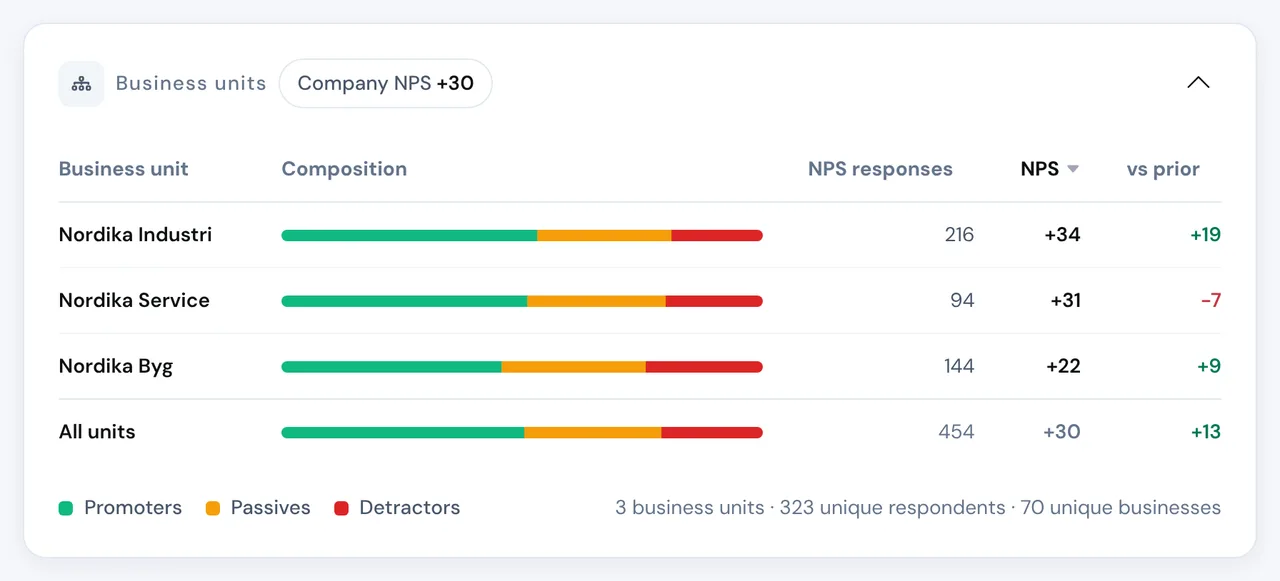
Task: Click the +34 NPS score
Action: 1062,235
